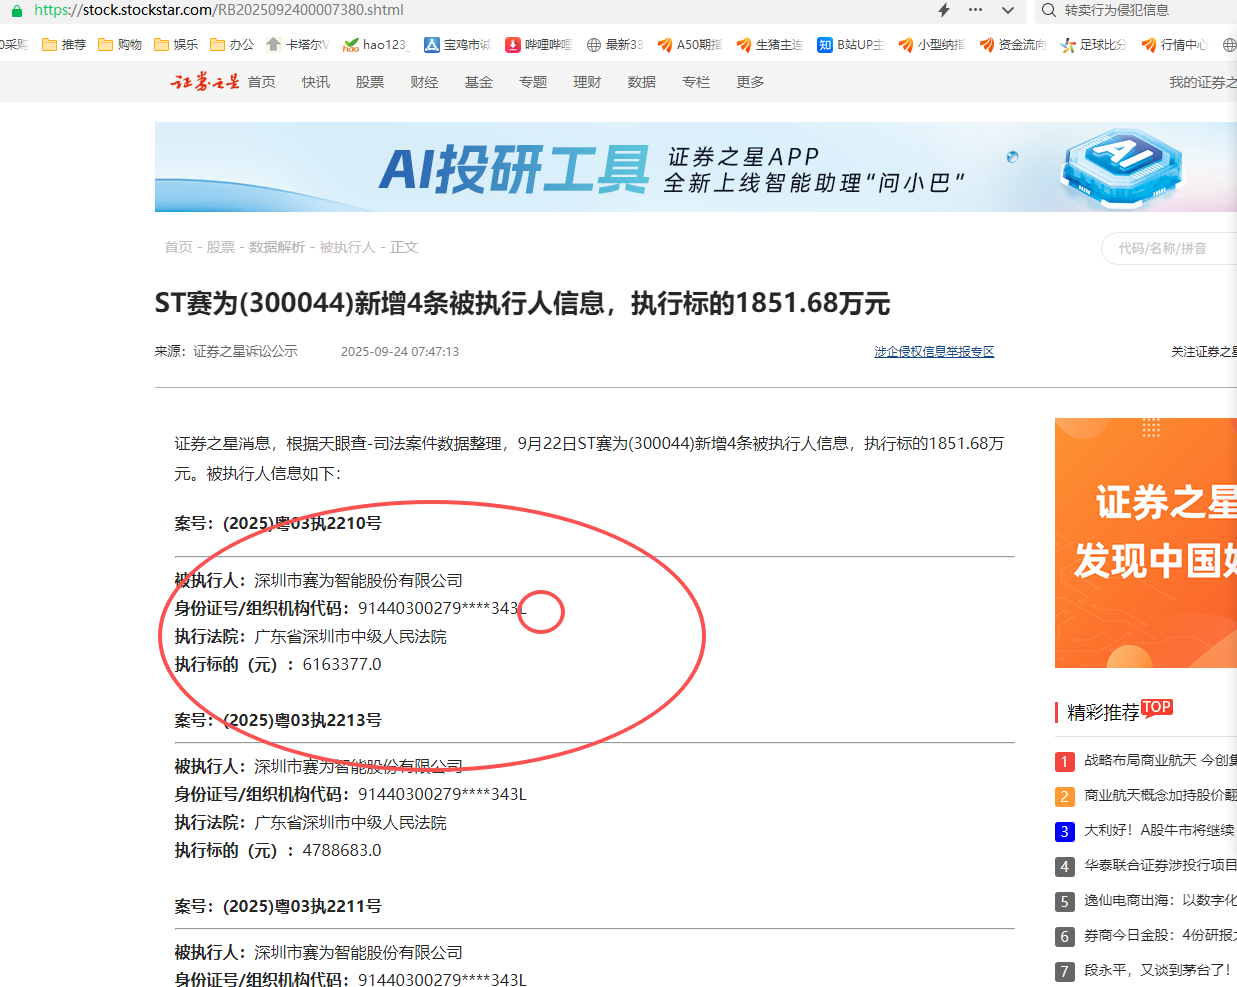This screenshot has height=987, width=1237.
Task: Click the 被执行人 breadcrumb link
Action: (x=347, y=247)
